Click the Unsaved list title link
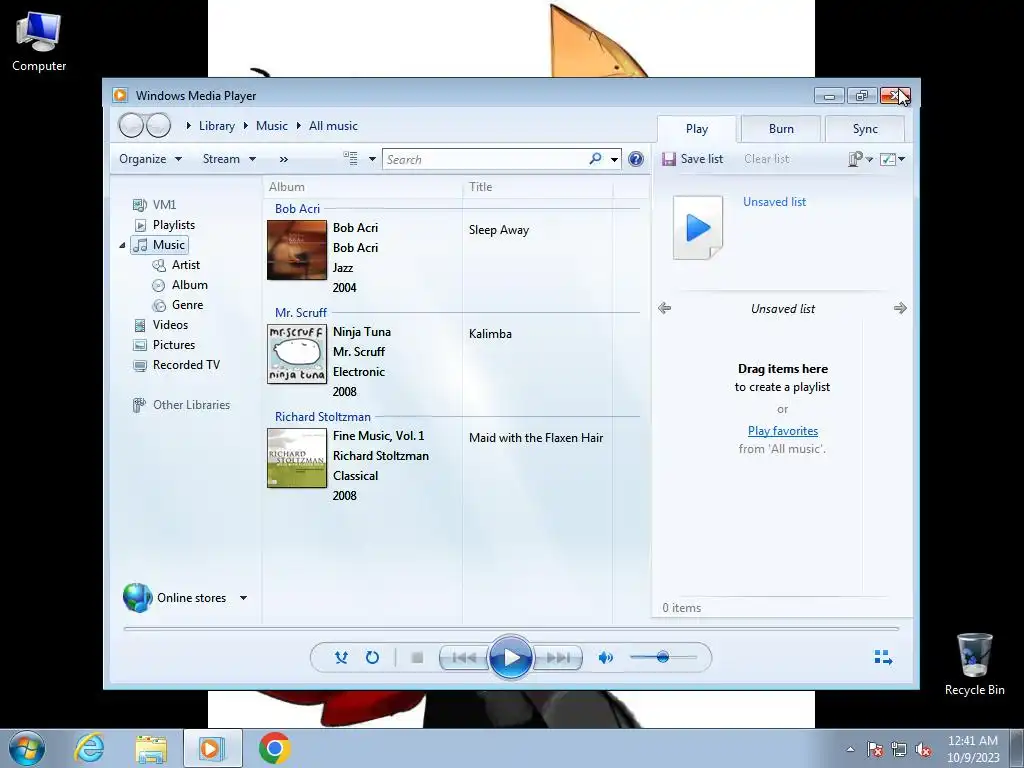1024x768 pixels. coord(774,202)
